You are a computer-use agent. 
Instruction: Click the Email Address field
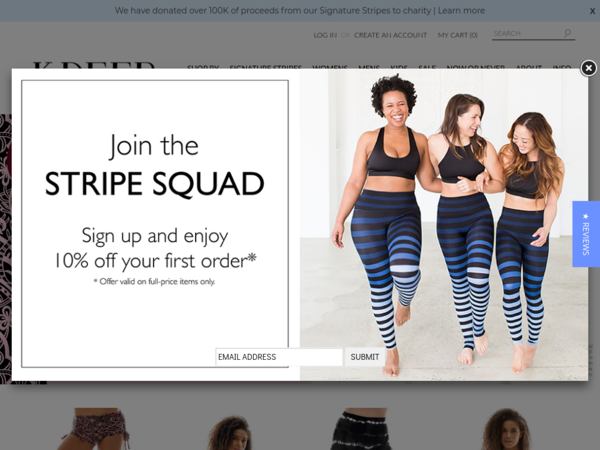pyautogui.click(x=279, y=357)
